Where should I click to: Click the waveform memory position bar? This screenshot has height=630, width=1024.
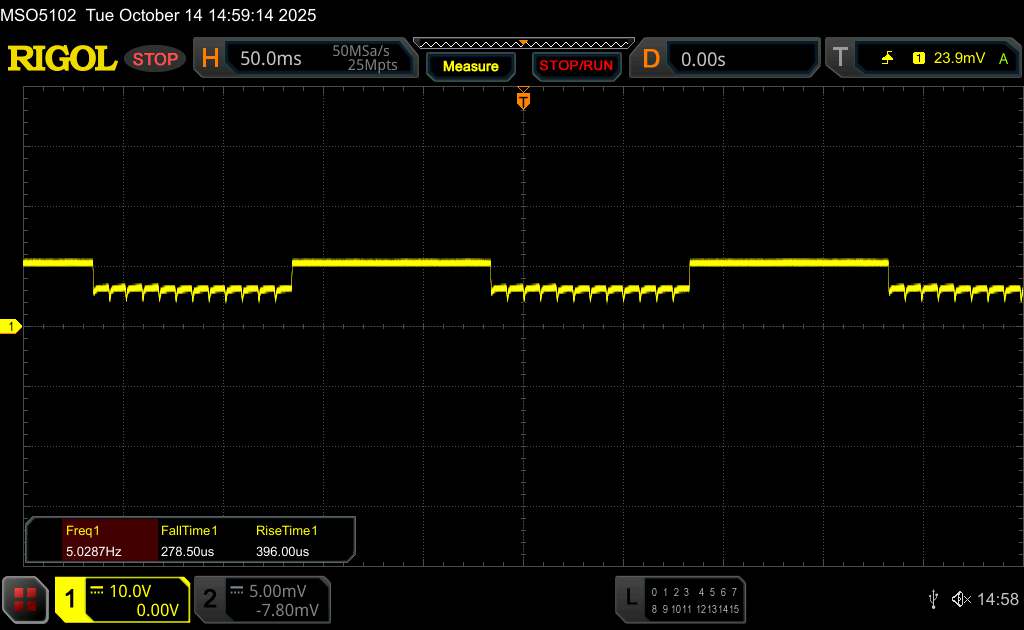pos(523,43)
